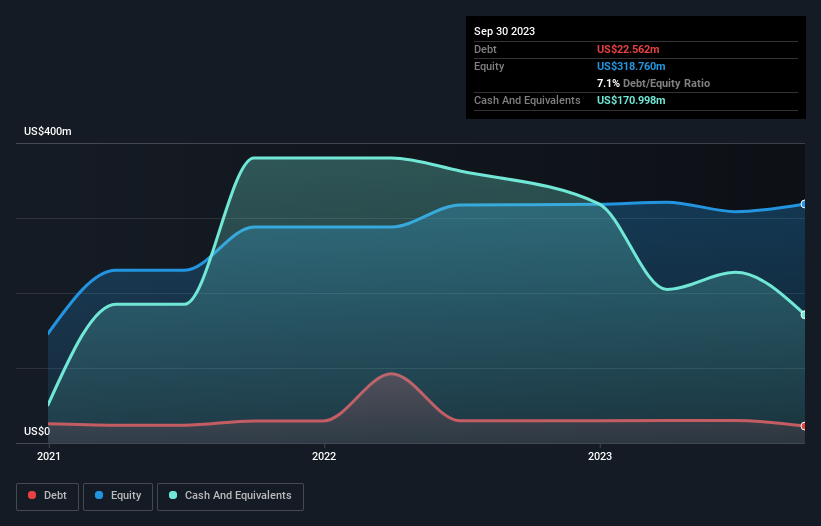Click the US$318.760m equity value
Image resolution: width=821 pixels, height=526 pixels.
point(631,66)
